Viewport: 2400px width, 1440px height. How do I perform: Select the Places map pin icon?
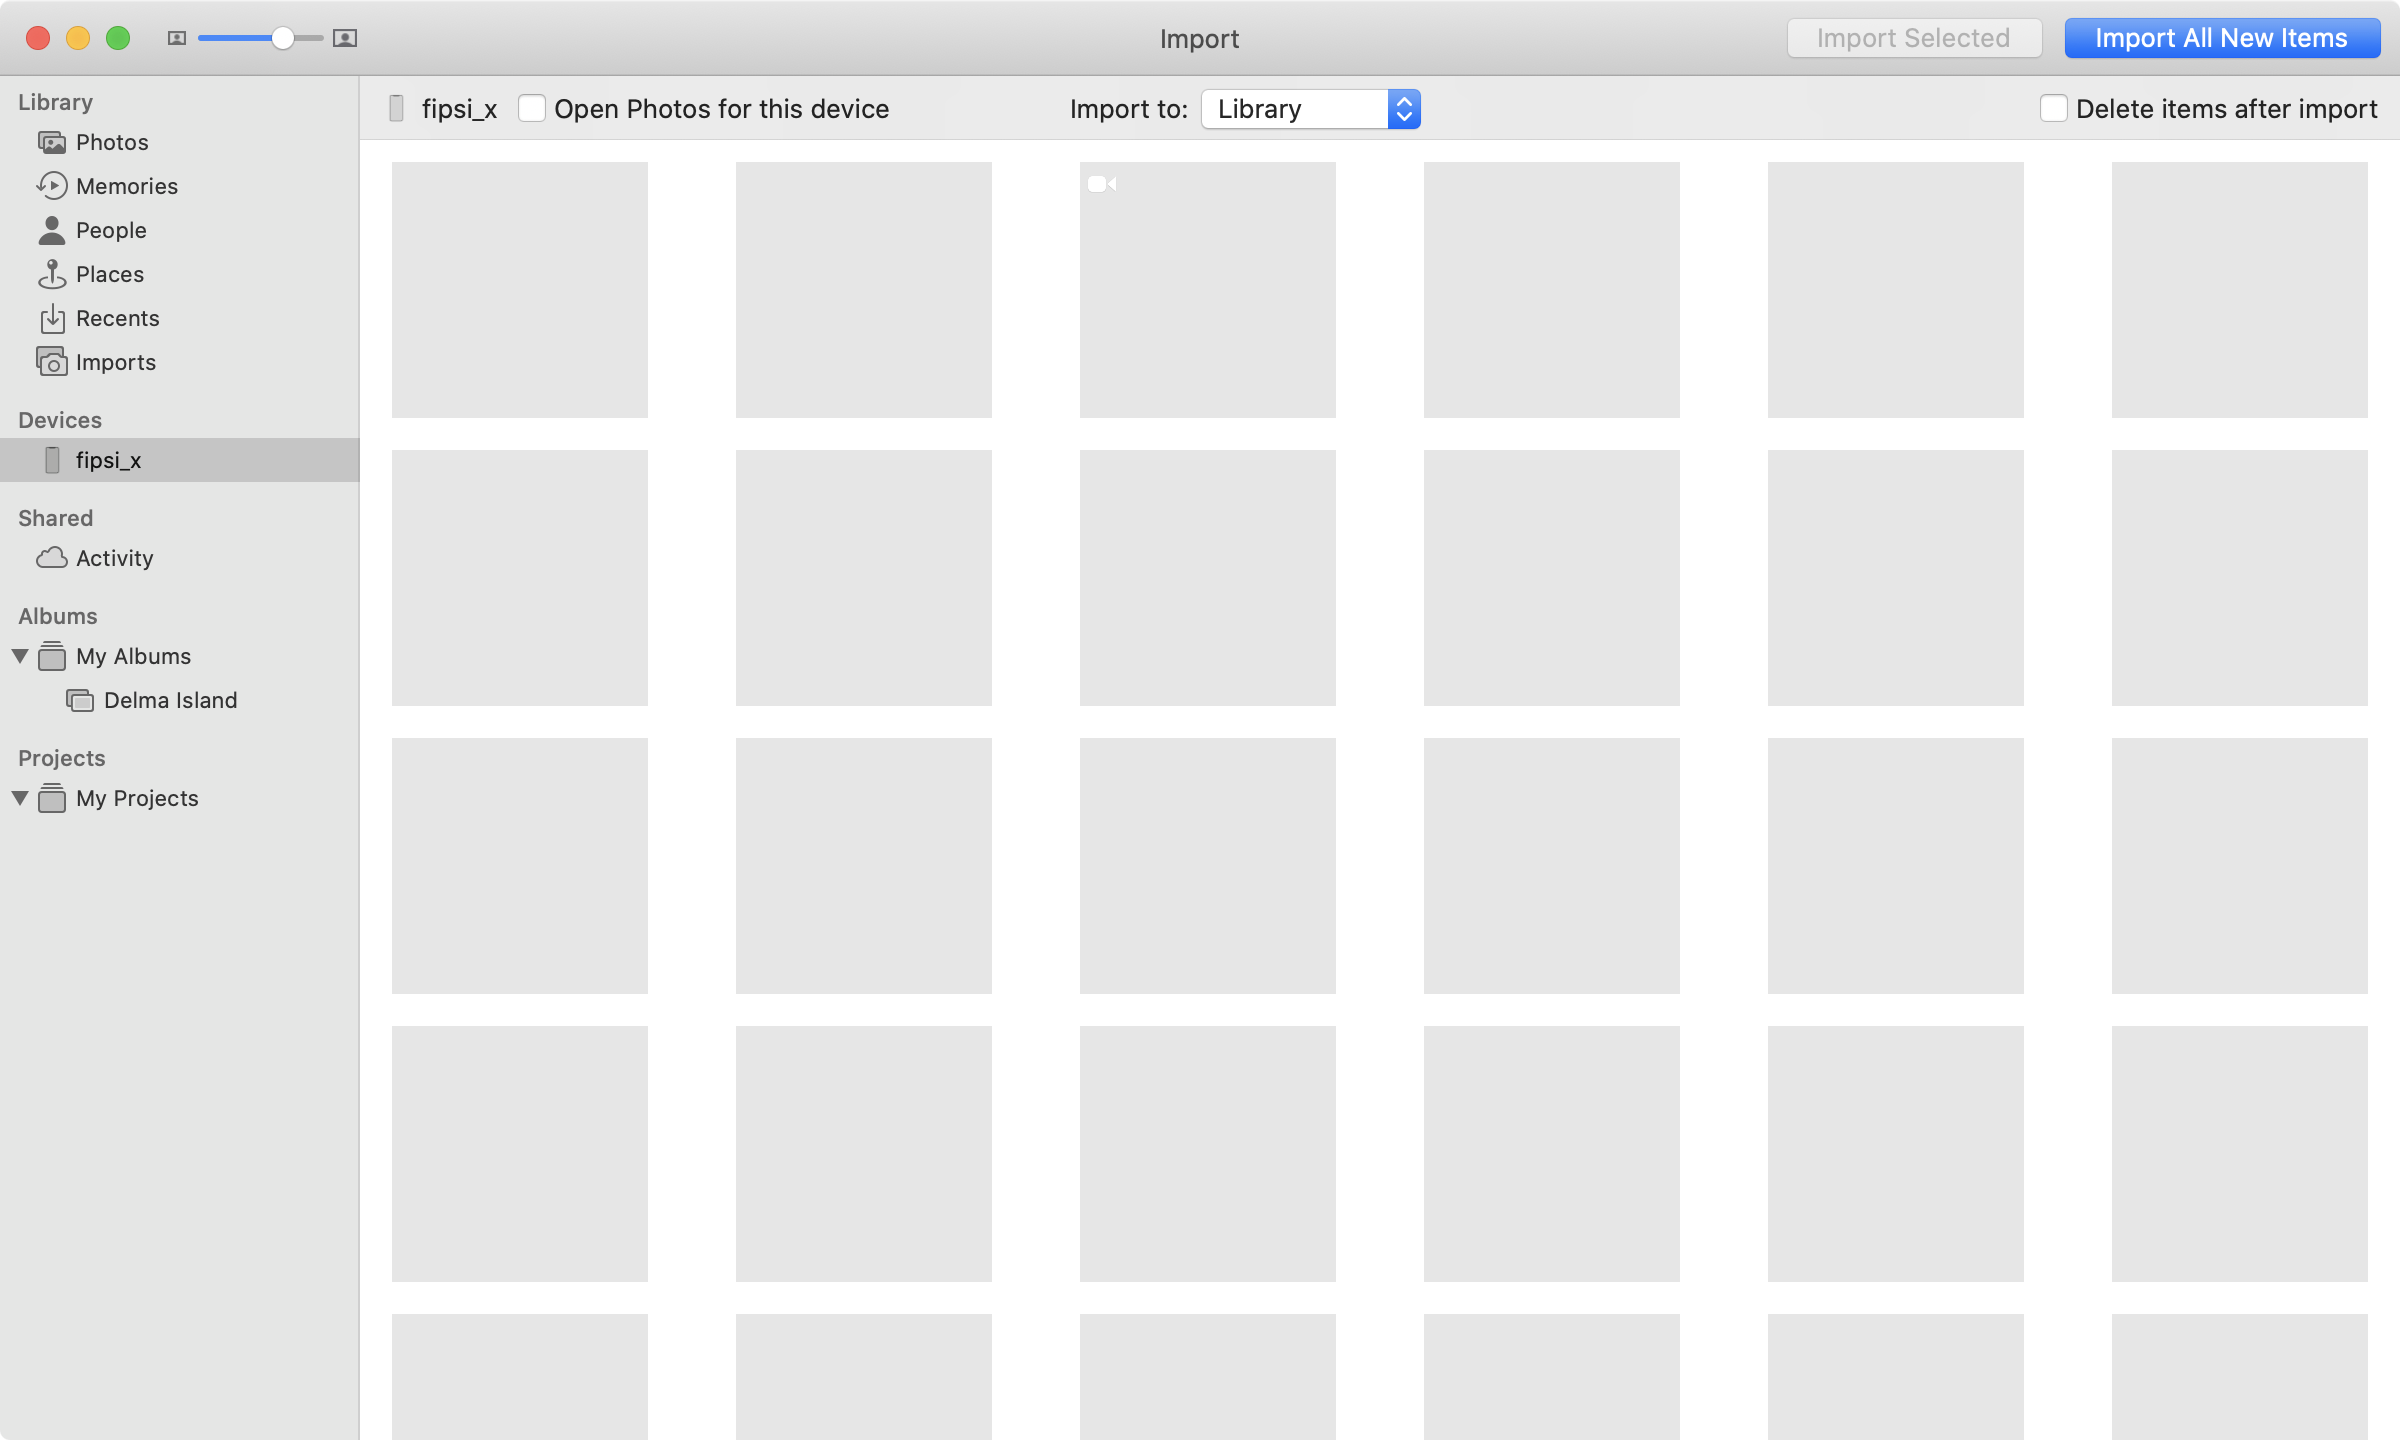[52, 274]
